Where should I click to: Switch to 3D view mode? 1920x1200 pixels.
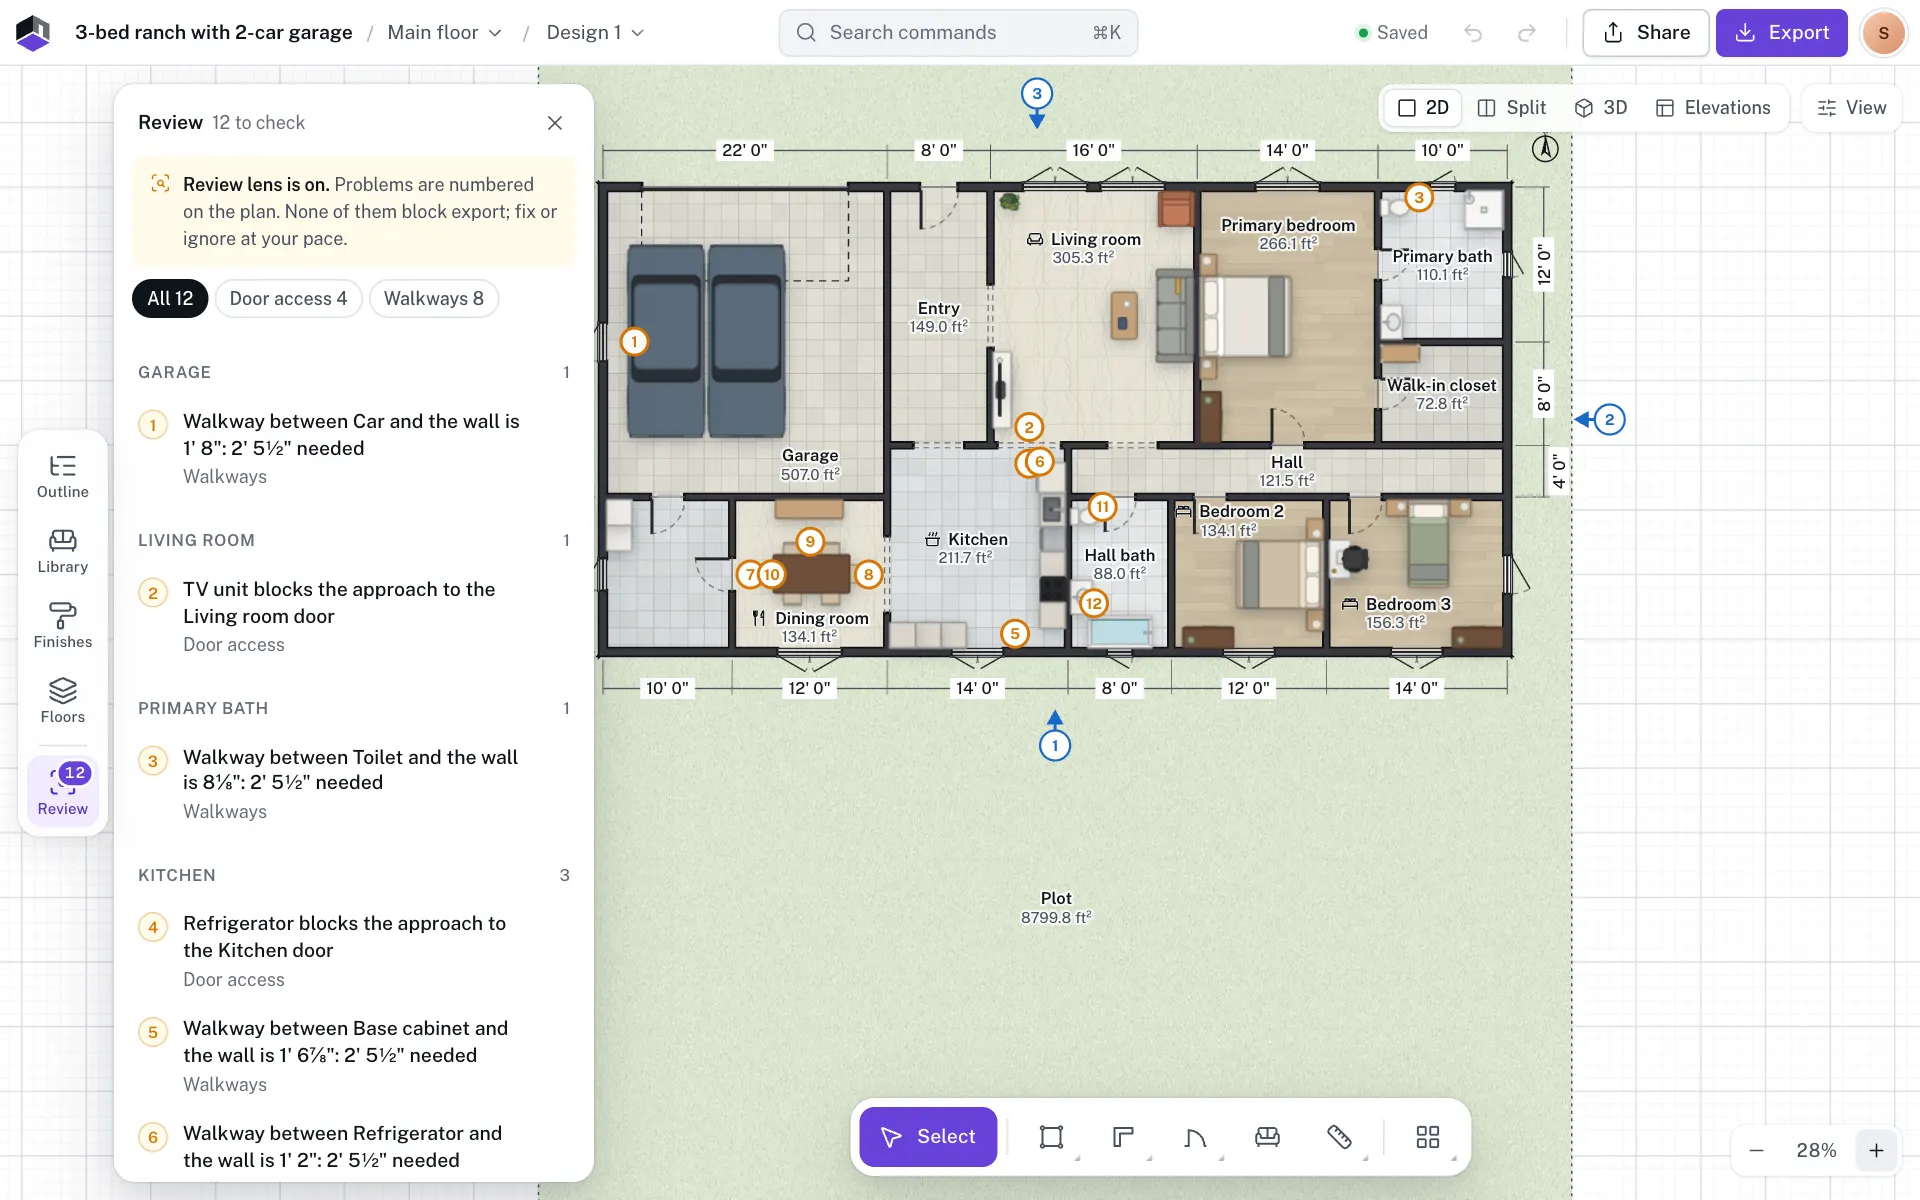pos(1601,108)
